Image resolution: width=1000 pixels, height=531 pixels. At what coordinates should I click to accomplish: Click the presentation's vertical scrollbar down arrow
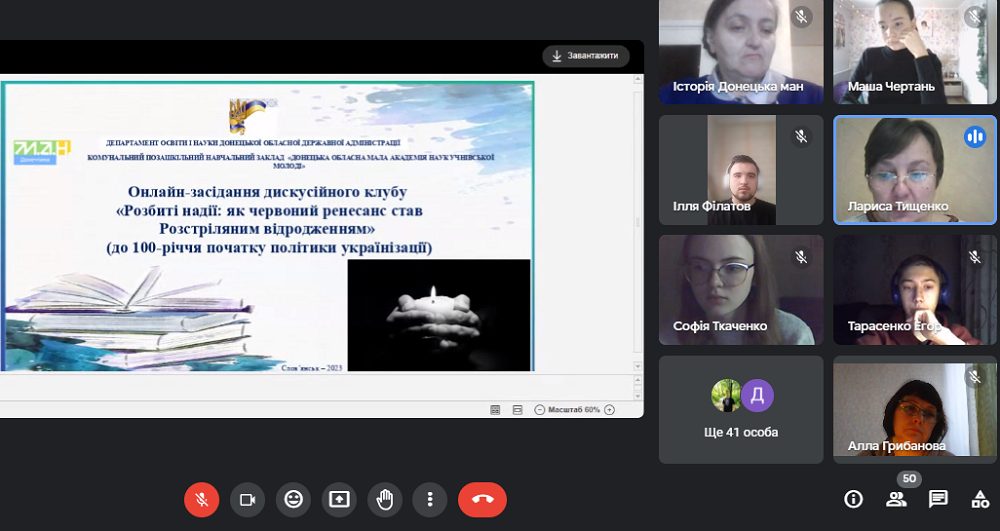637,367
